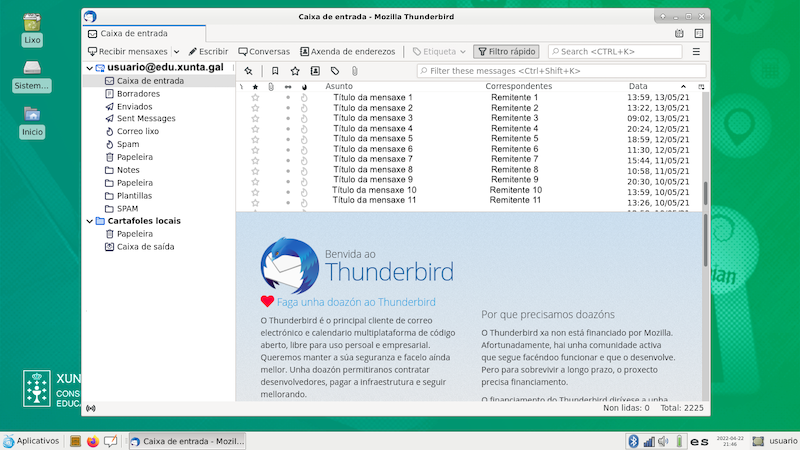Open the Thunderbird hamburger menu
This screenshot has width=800, height=450.
pyautogui.click(x=696, y=51)
